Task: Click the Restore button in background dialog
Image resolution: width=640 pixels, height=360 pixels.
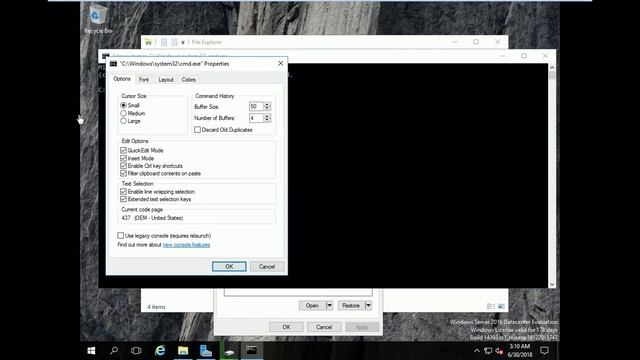Action: (x=351, y=305)
